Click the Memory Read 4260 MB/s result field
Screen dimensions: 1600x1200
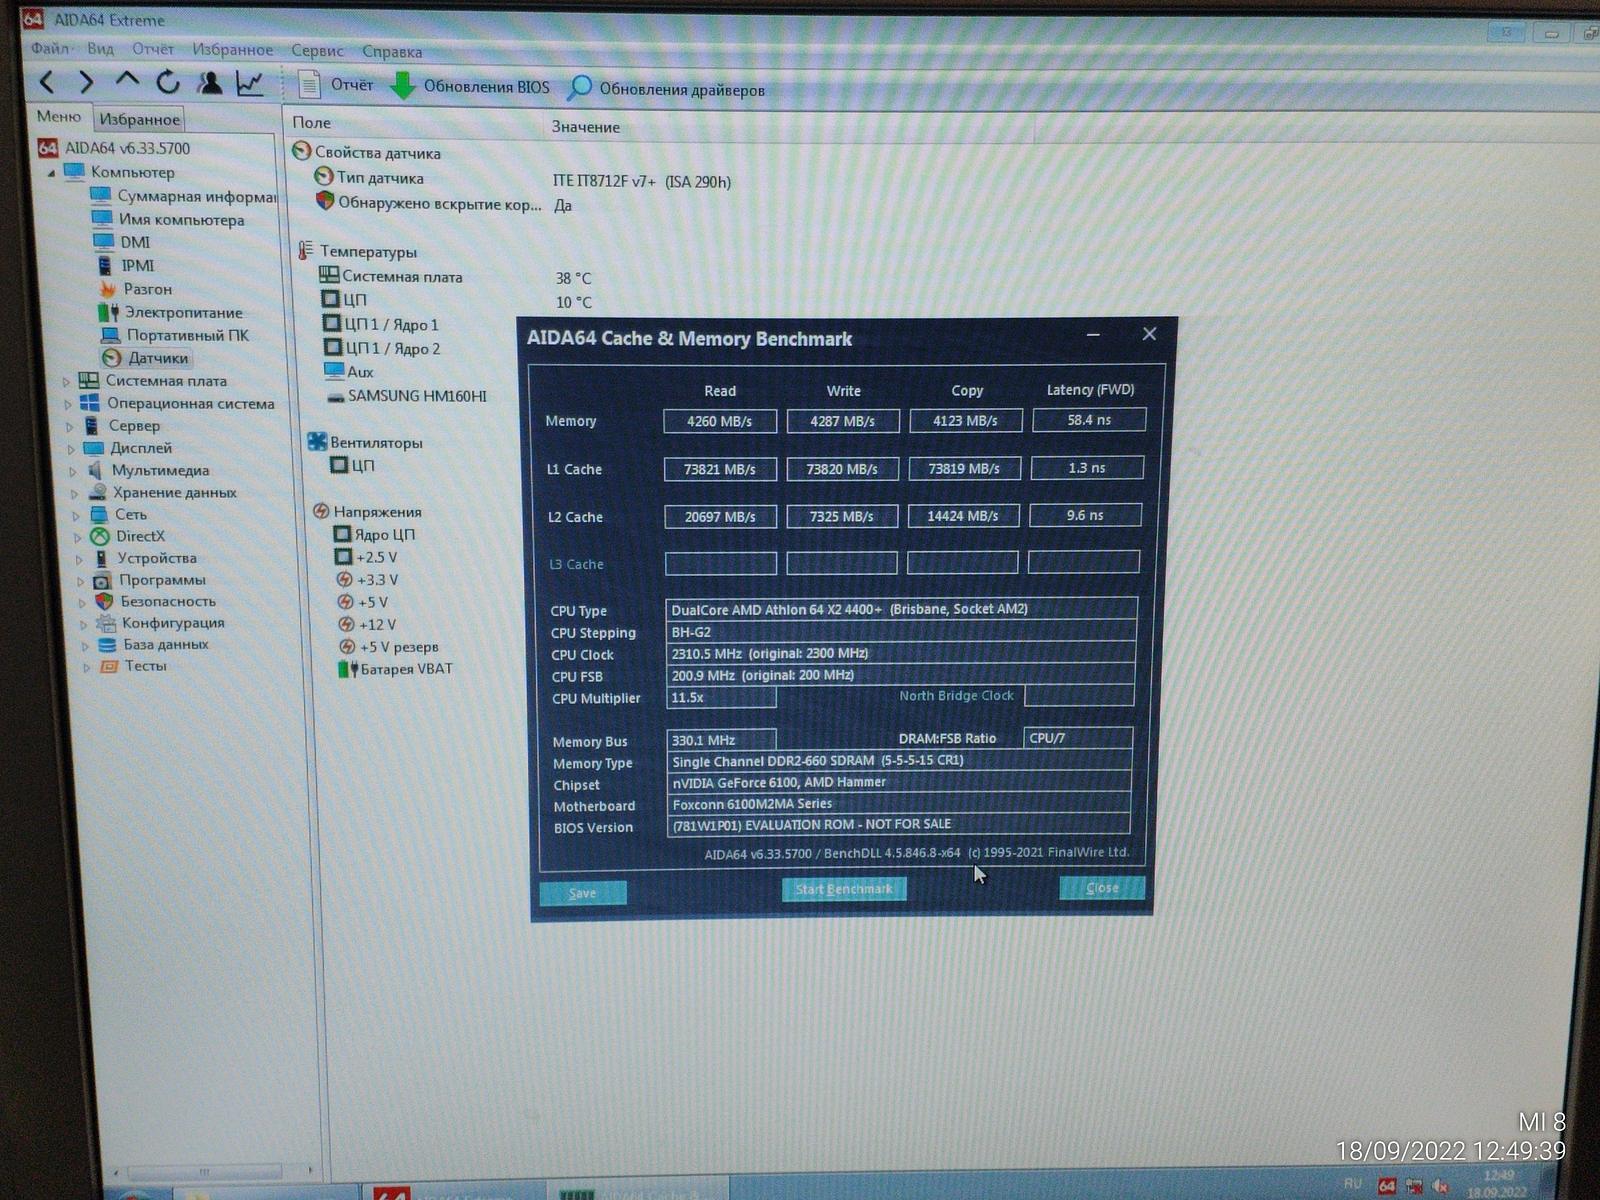tap(720, 421)
